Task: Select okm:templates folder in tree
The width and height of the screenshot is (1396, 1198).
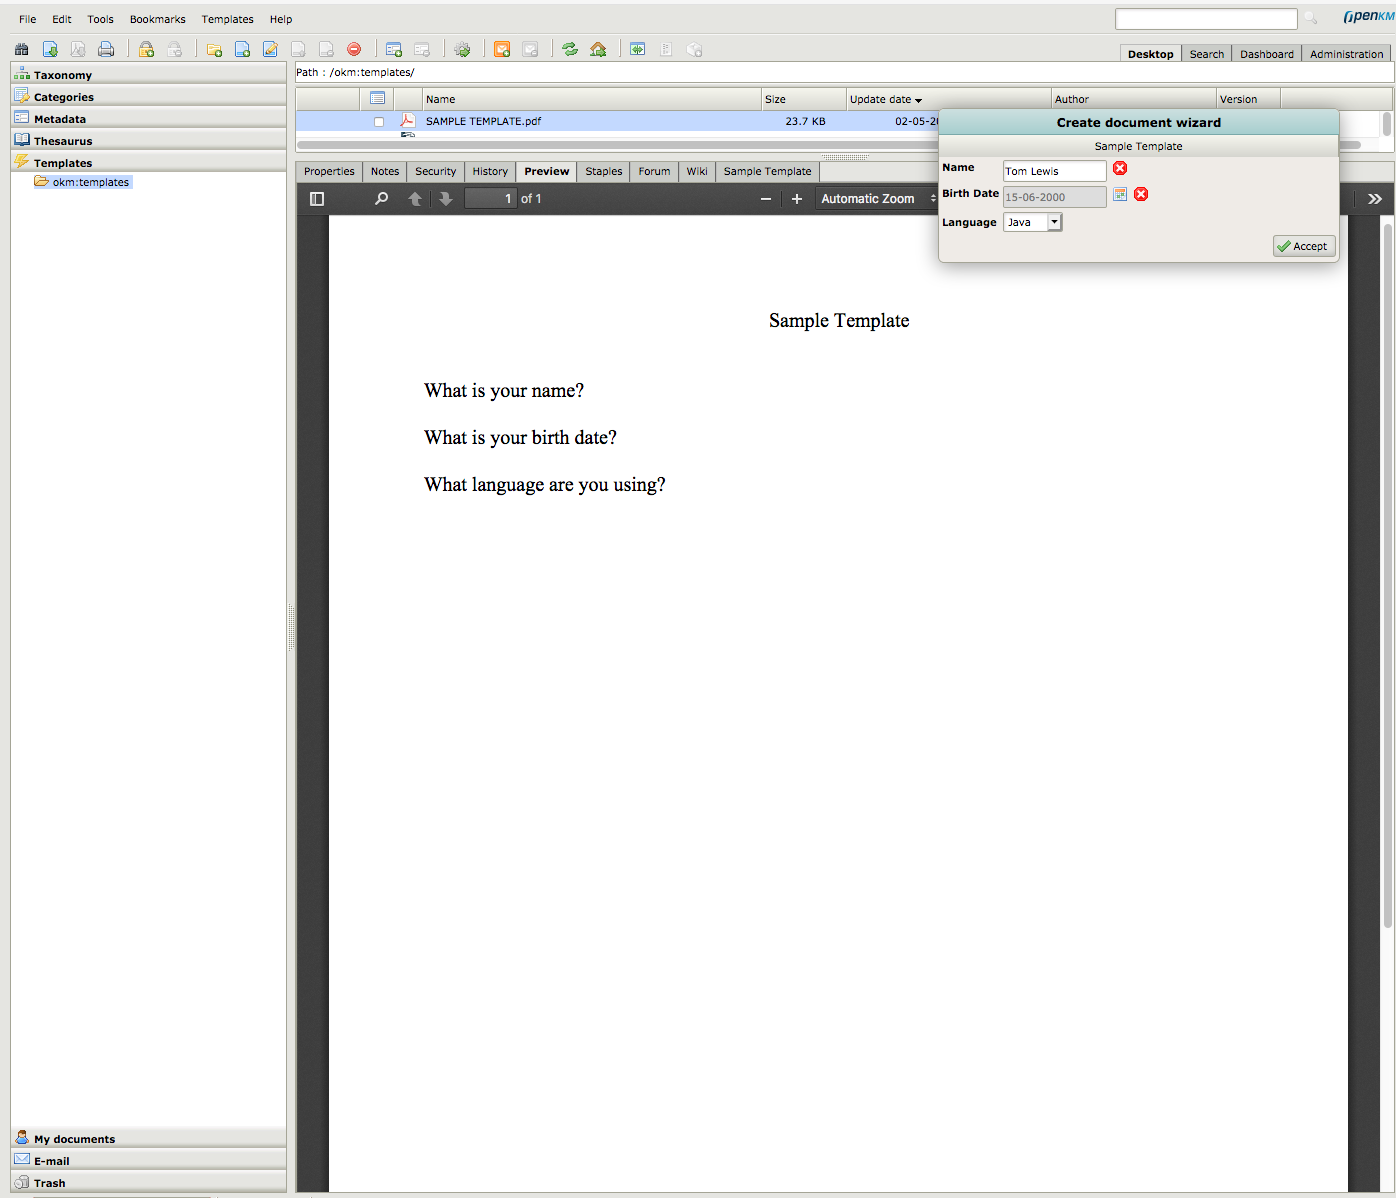Action: (90, 182)
